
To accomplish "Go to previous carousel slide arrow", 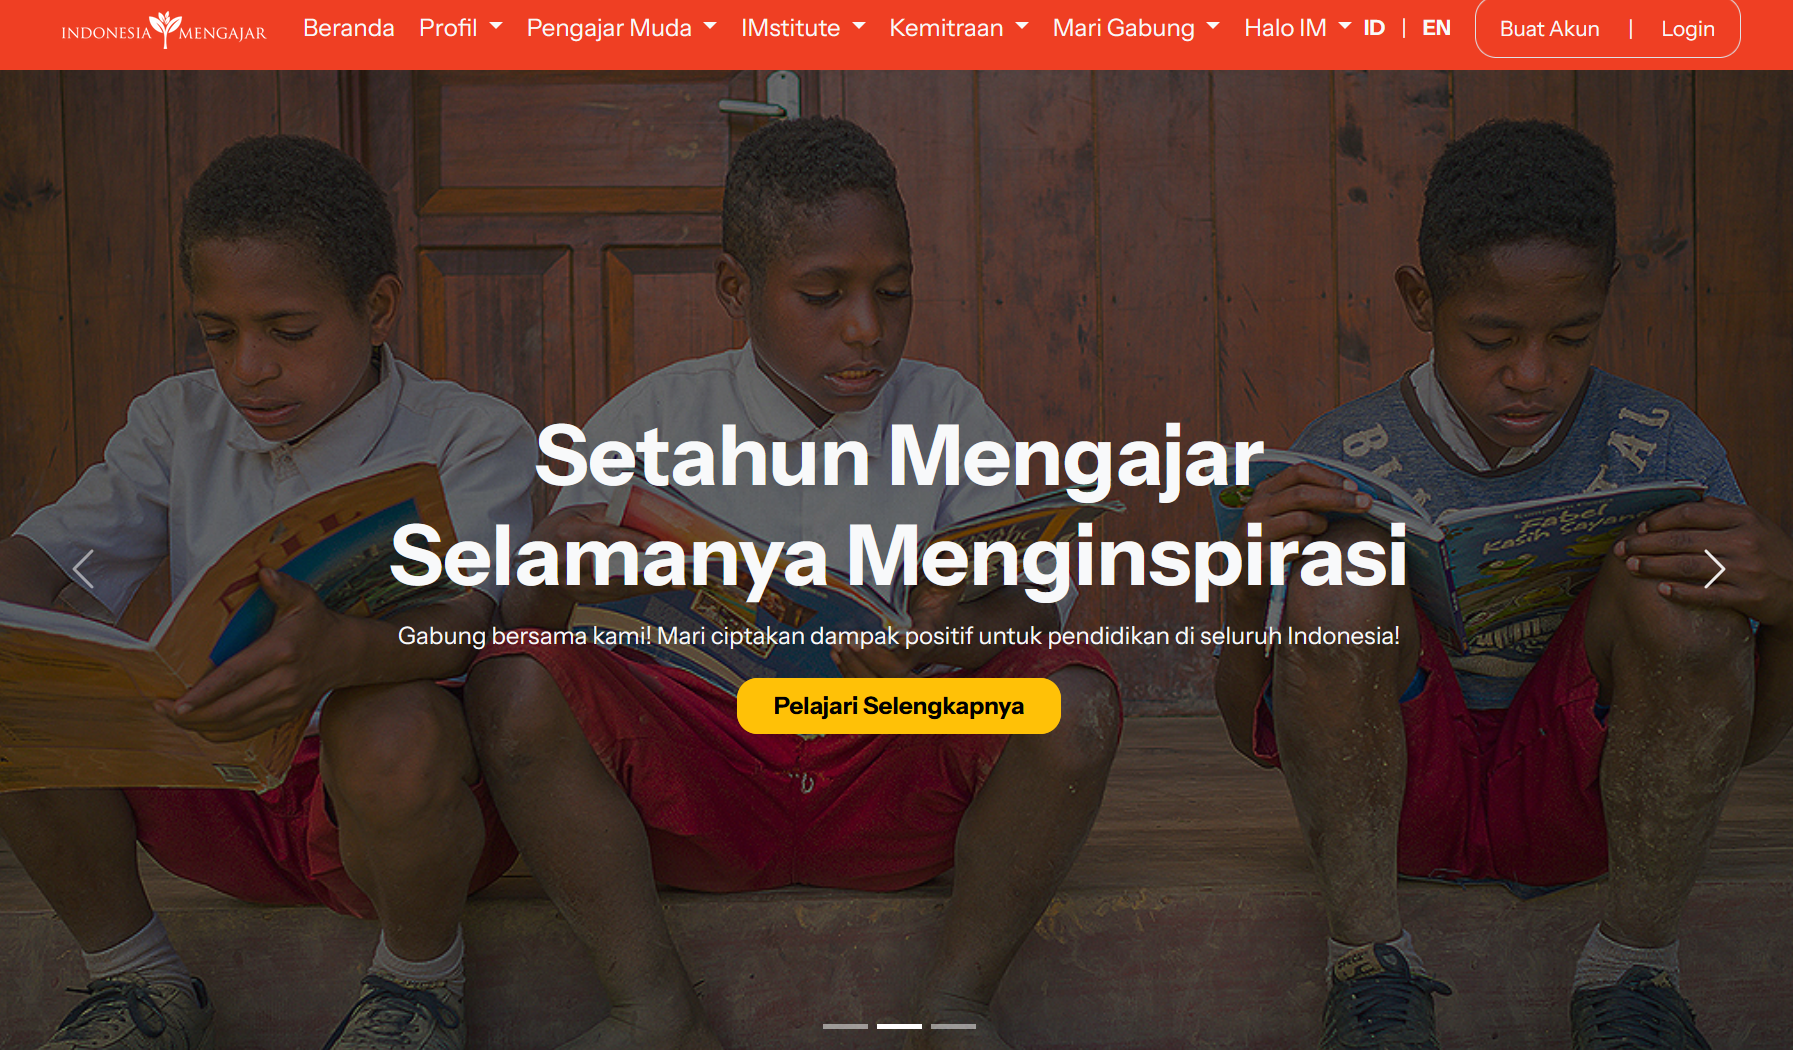I will (x=84, y=569).
